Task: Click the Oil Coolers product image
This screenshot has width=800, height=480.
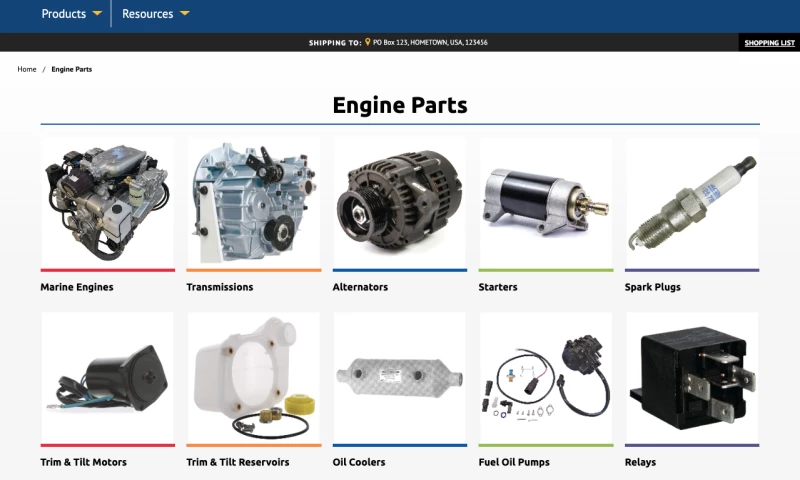Action: tap(399, 378)
